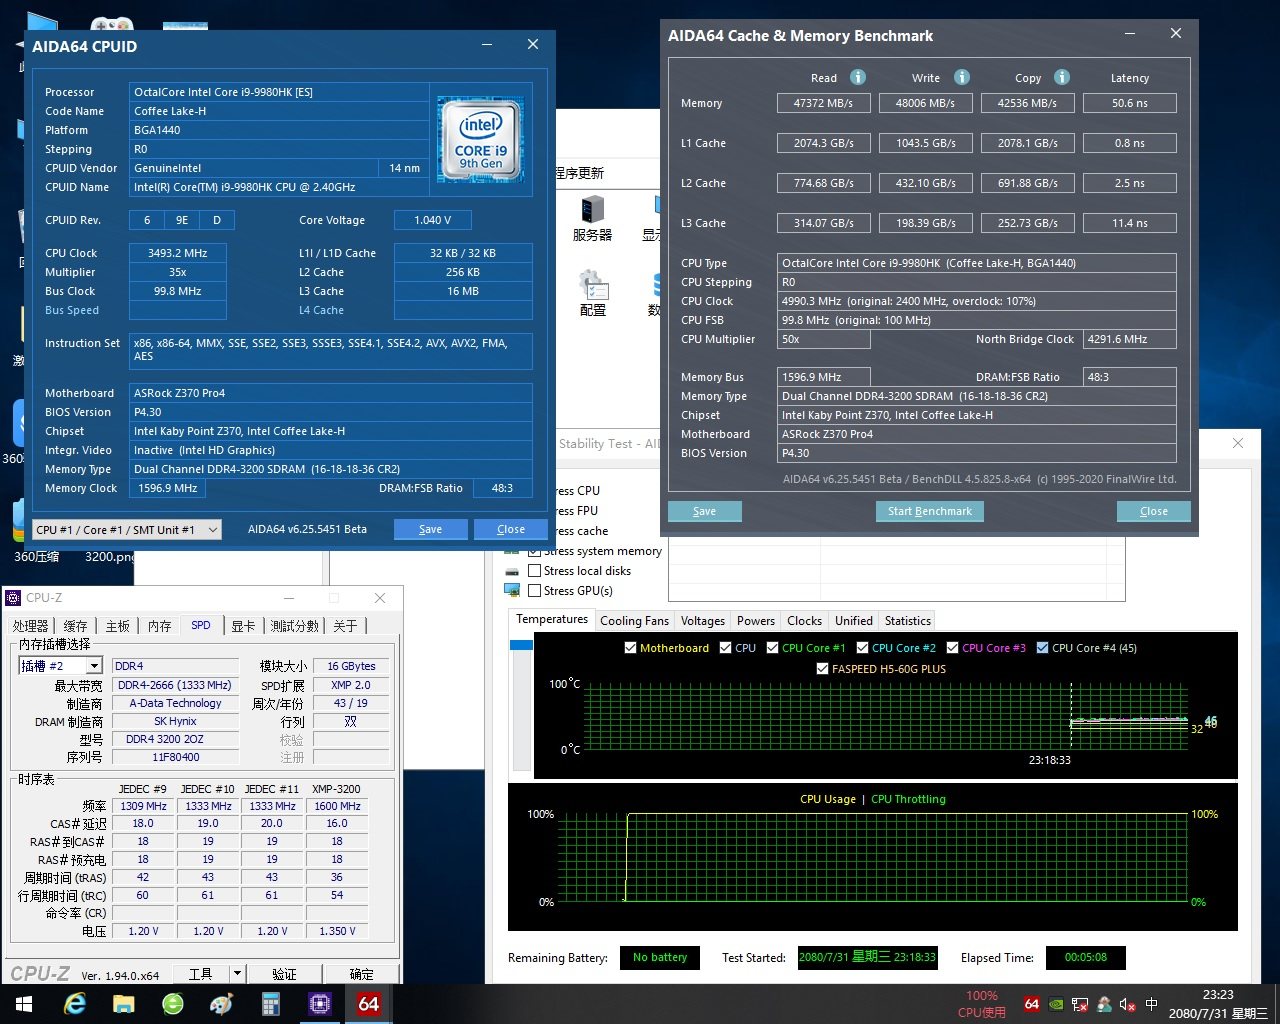
Task: Expand the 工具 dropdown arrow in CPU-Z
Action: coord(237,974)
